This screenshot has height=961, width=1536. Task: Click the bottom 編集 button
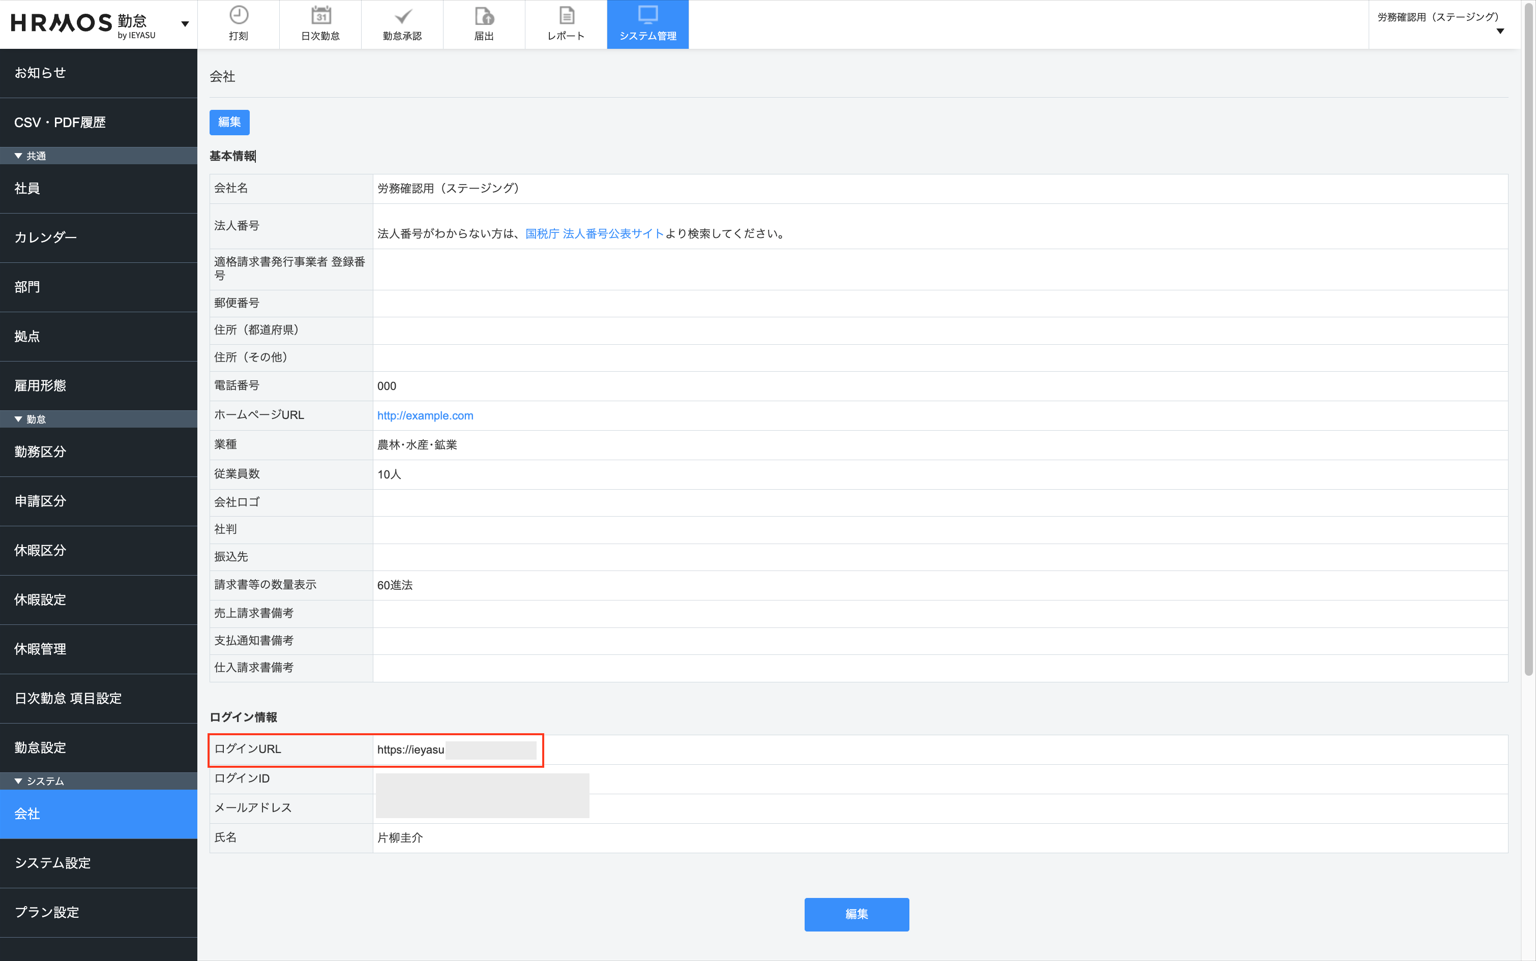pyautogui.click(x=856, y=914)
